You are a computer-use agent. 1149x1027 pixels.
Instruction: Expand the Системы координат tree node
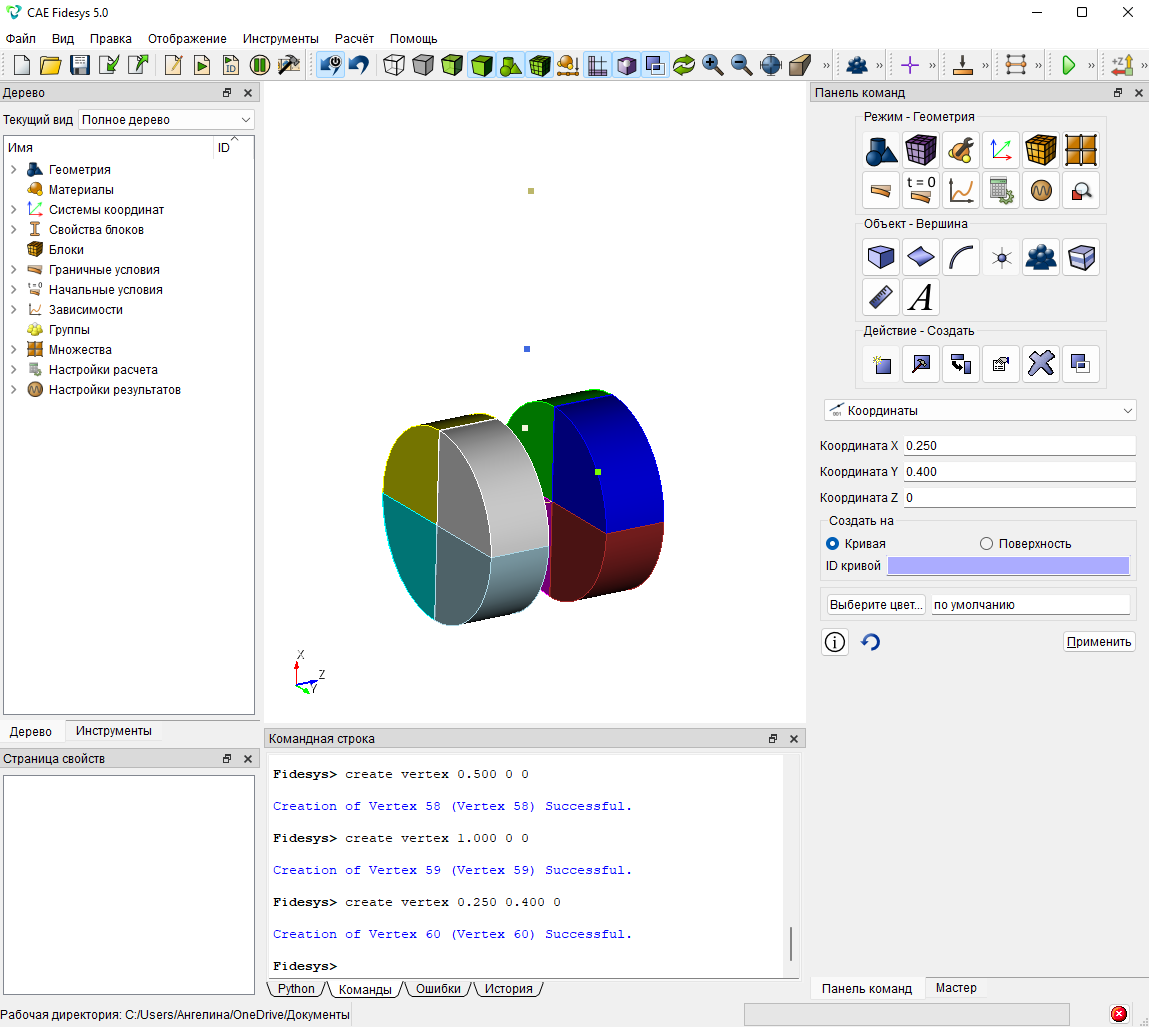click(13, 210)
